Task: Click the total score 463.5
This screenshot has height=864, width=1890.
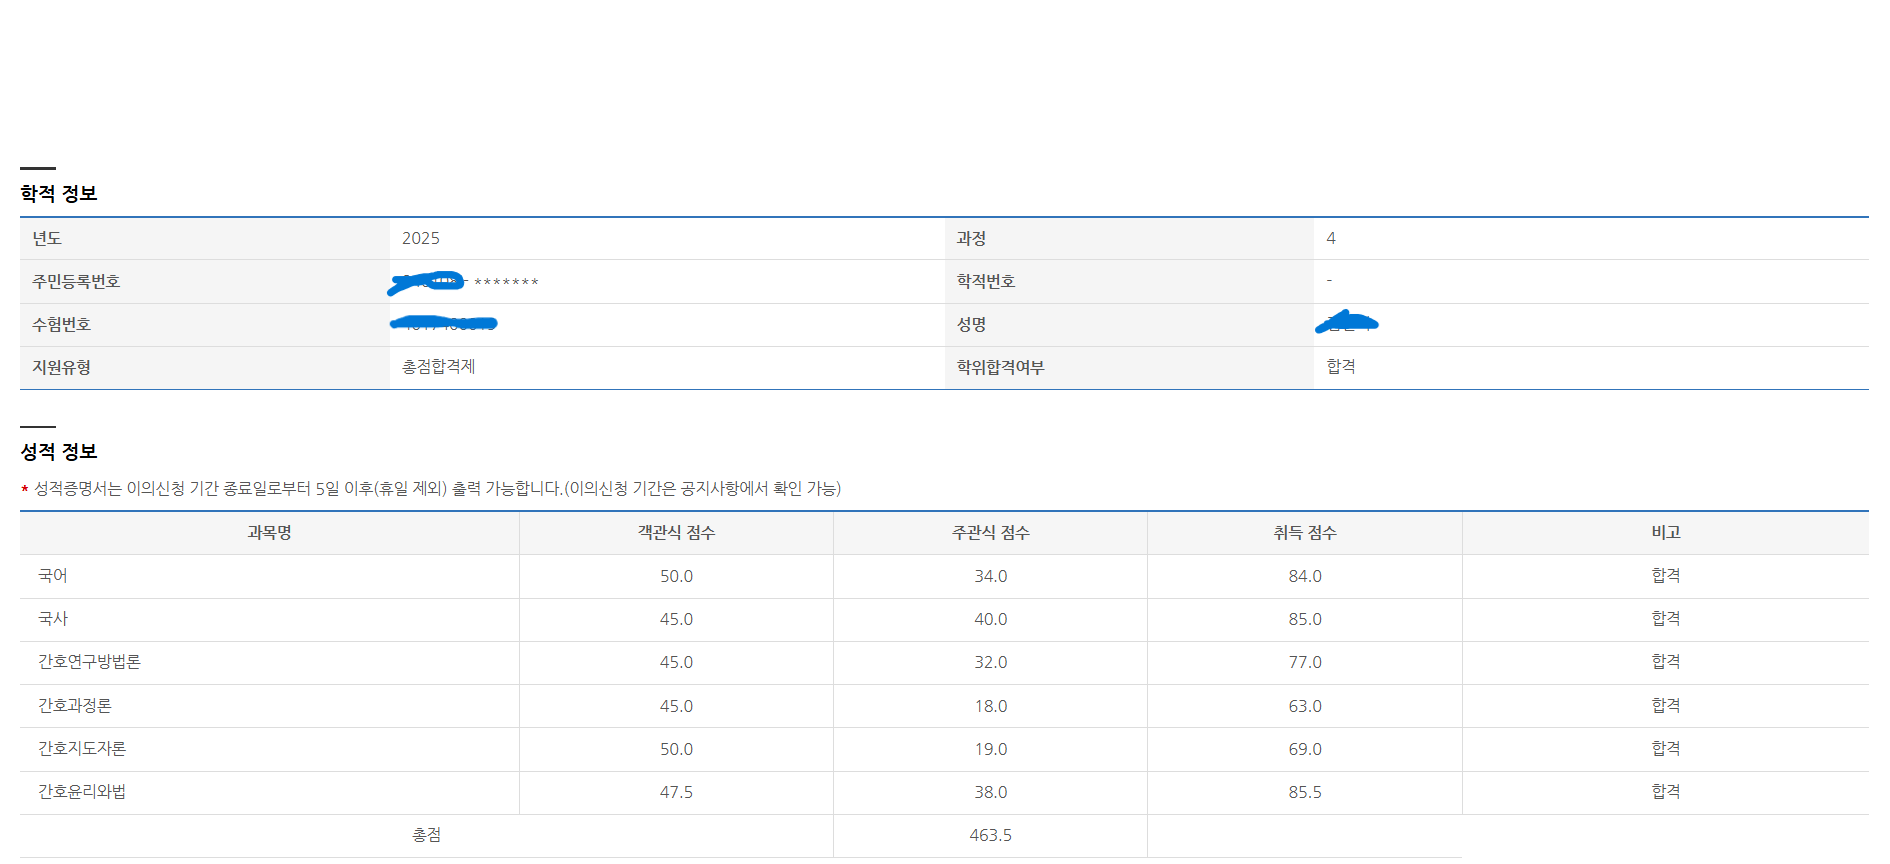Action: tap(990, 835)
